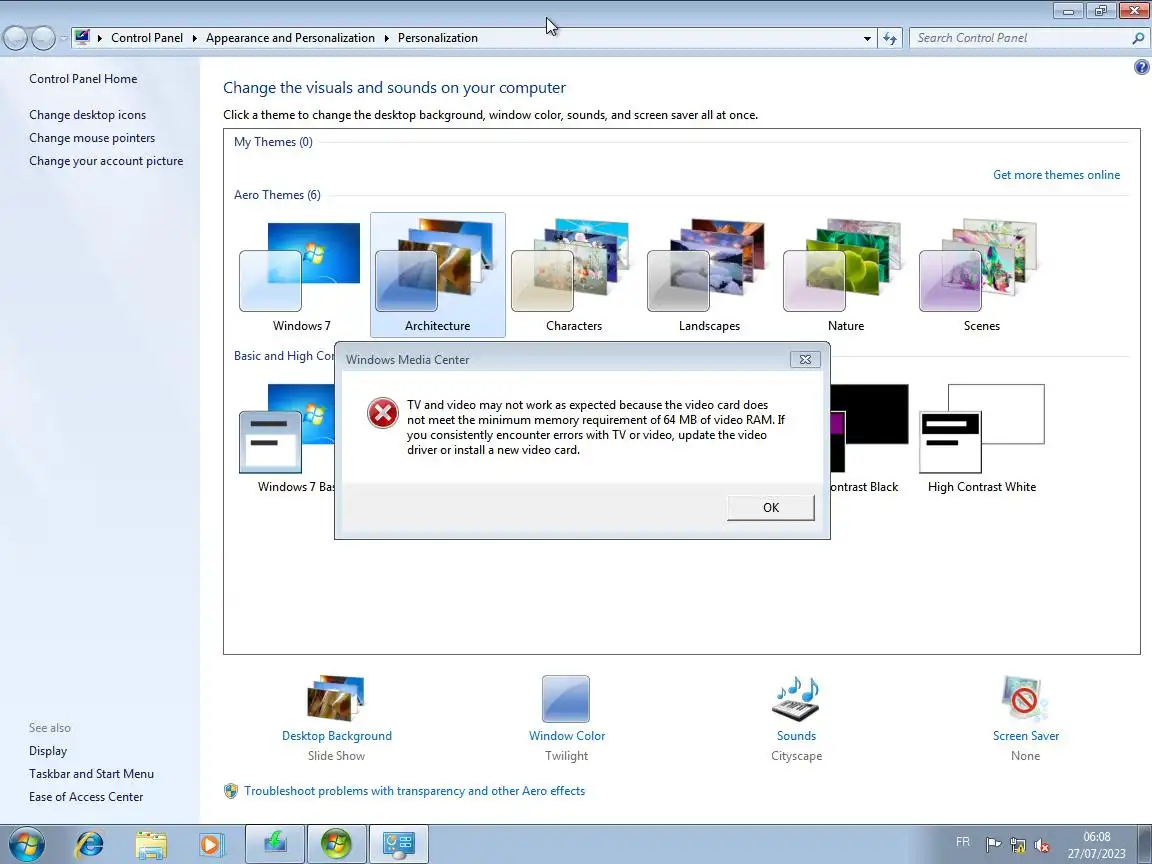Select the Landscapes theme
1152x864 pixels.
(x=710, y=276)
